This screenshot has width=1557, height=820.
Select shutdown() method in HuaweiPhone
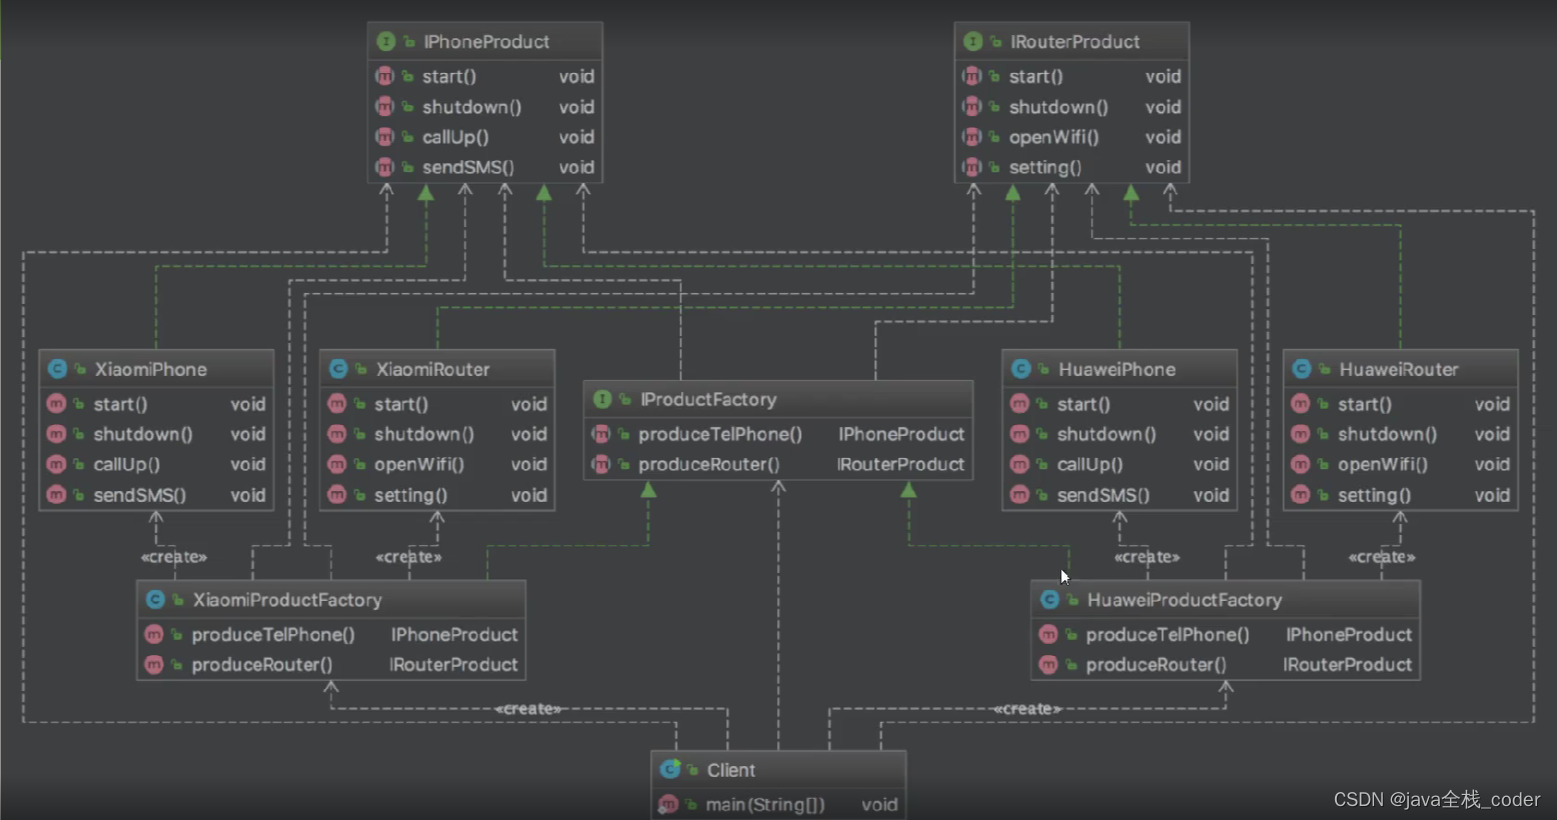tap(1120, 434)
